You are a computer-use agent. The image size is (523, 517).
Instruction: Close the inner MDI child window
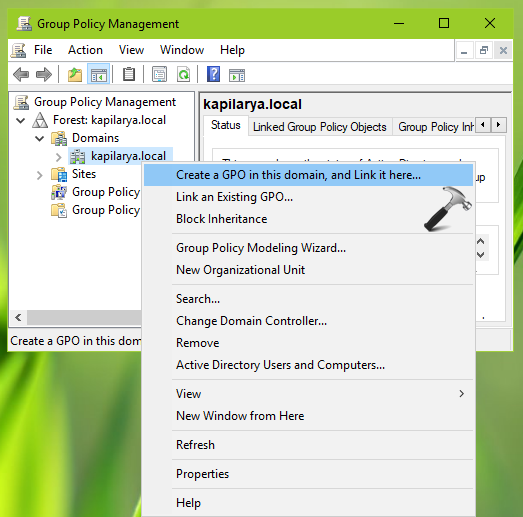pyautogui.click(x=503, y=51)
